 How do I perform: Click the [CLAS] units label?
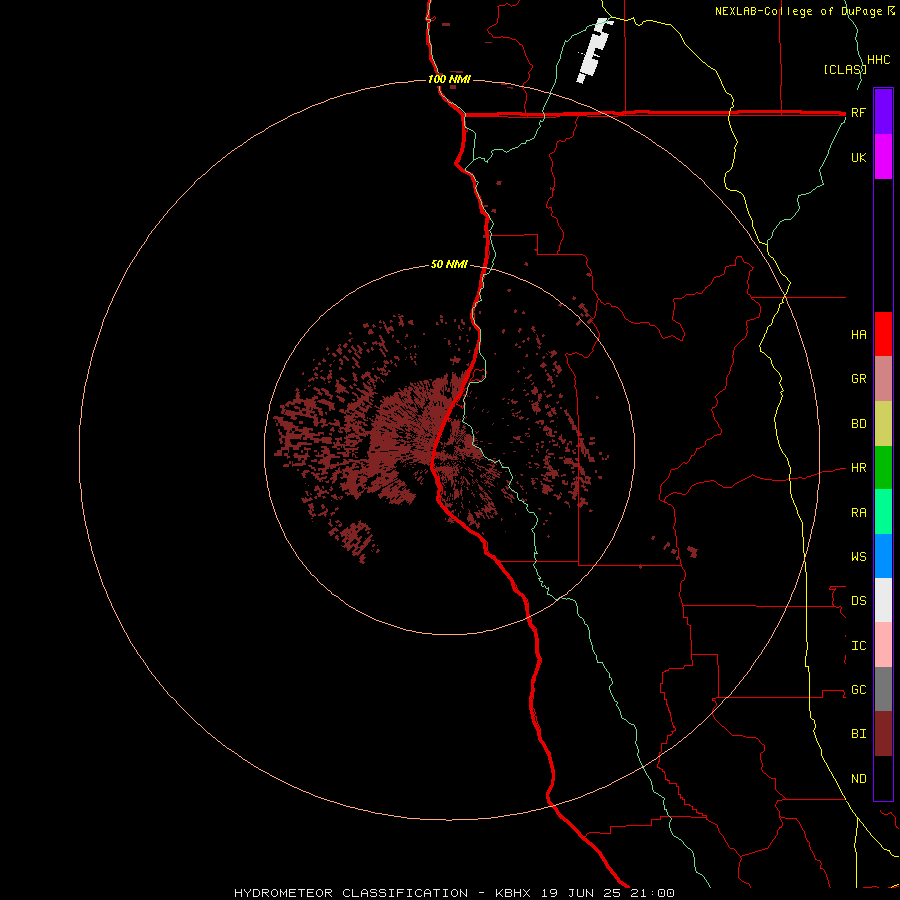(845, 70)
